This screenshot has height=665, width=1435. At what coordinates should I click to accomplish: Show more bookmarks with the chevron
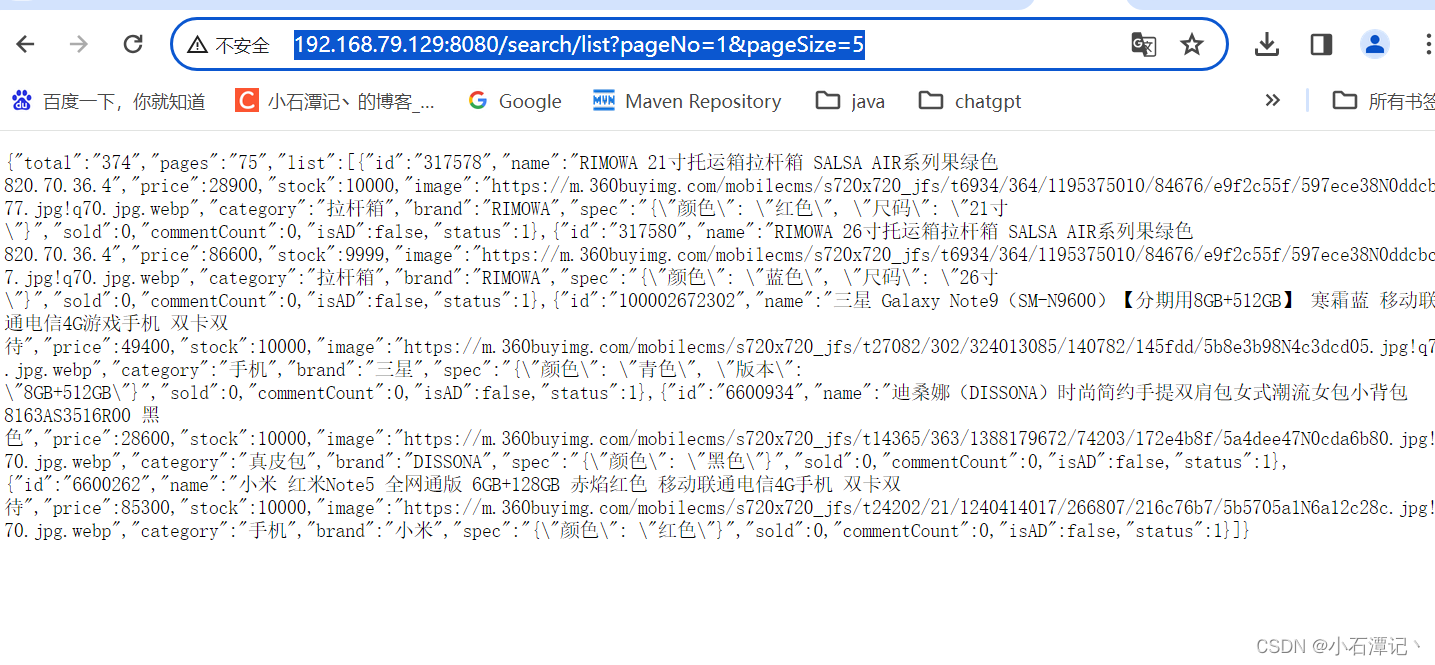coord(1272,100)
